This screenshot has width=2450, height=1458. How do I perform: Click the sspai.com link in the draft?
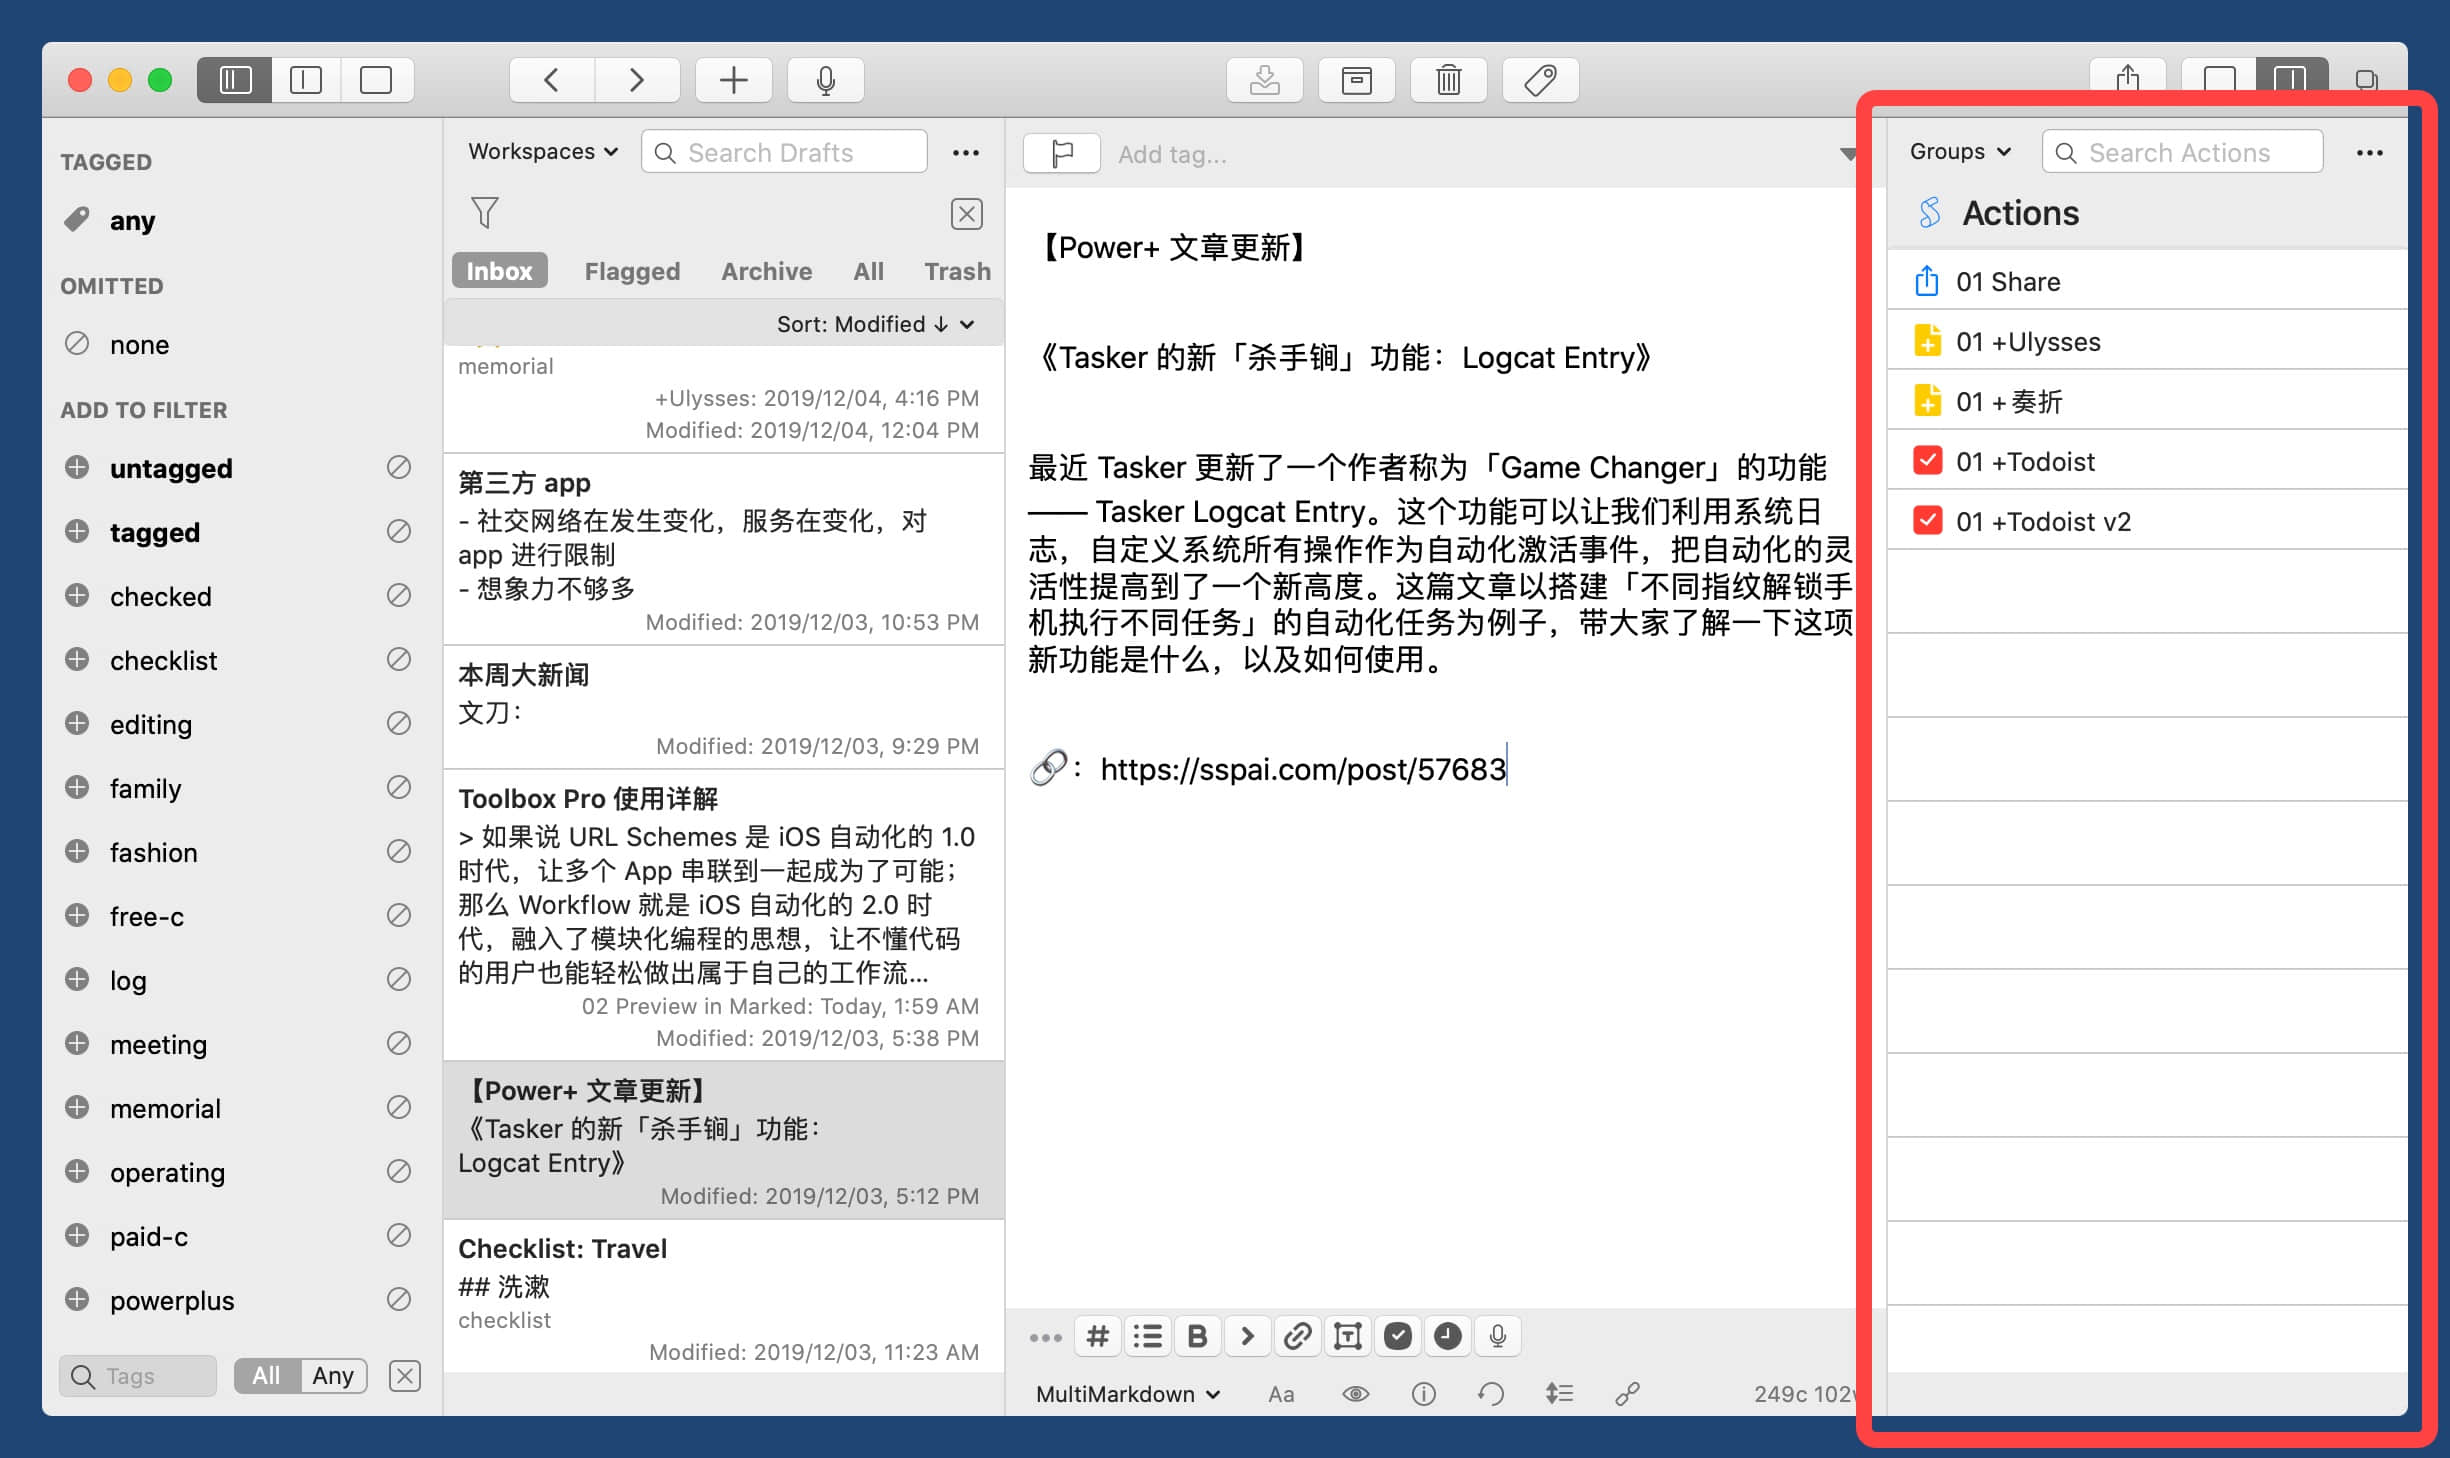coord(1302,768)
